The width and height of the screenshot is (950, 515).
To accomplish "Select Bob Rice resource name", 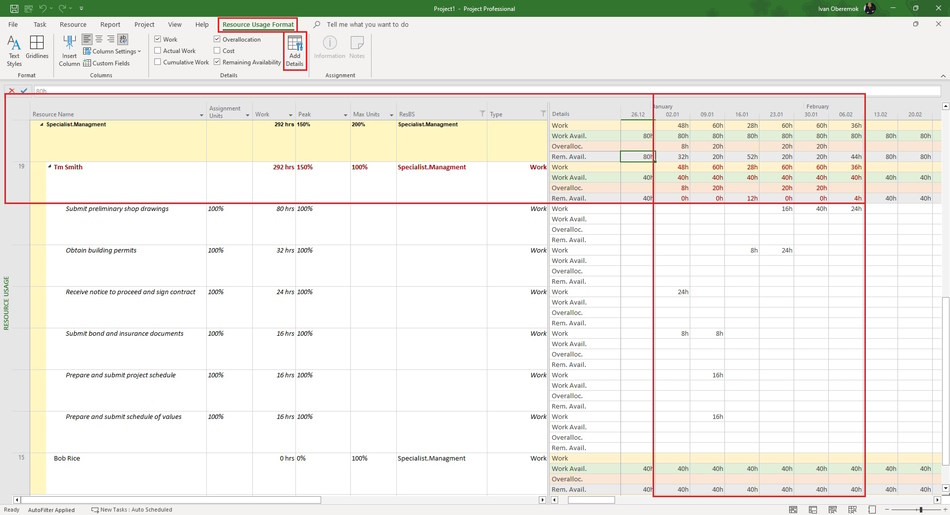I will (x=67, y=459).
